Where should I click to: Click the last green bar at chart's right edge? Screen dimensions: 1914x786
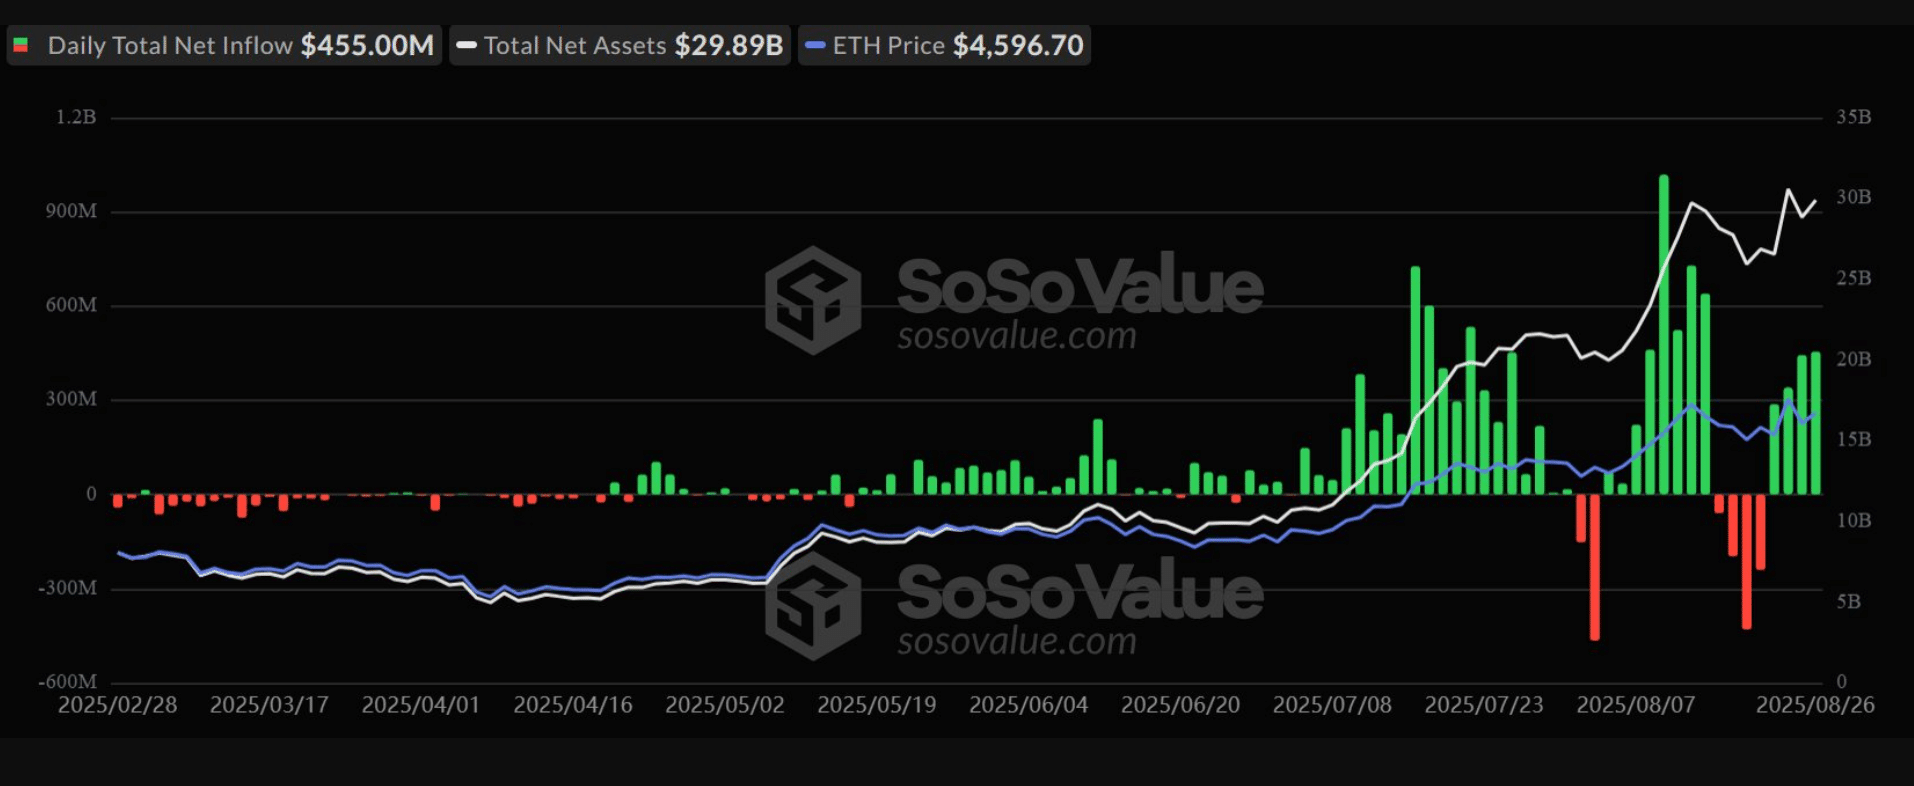pos(1816,423)
